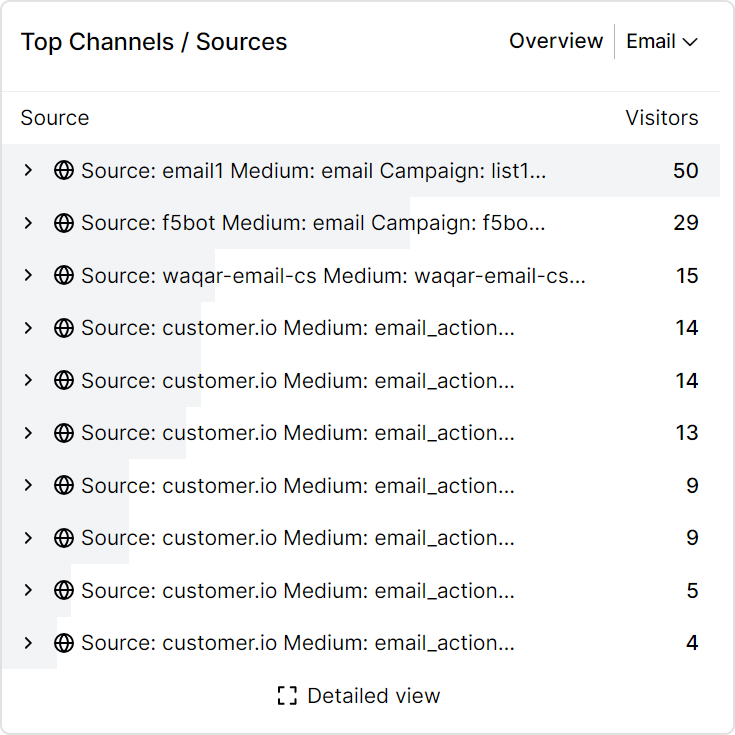Screen dimensions: 735x735
Task: Click globe icon of email1 source row
Action: (64, 170)
